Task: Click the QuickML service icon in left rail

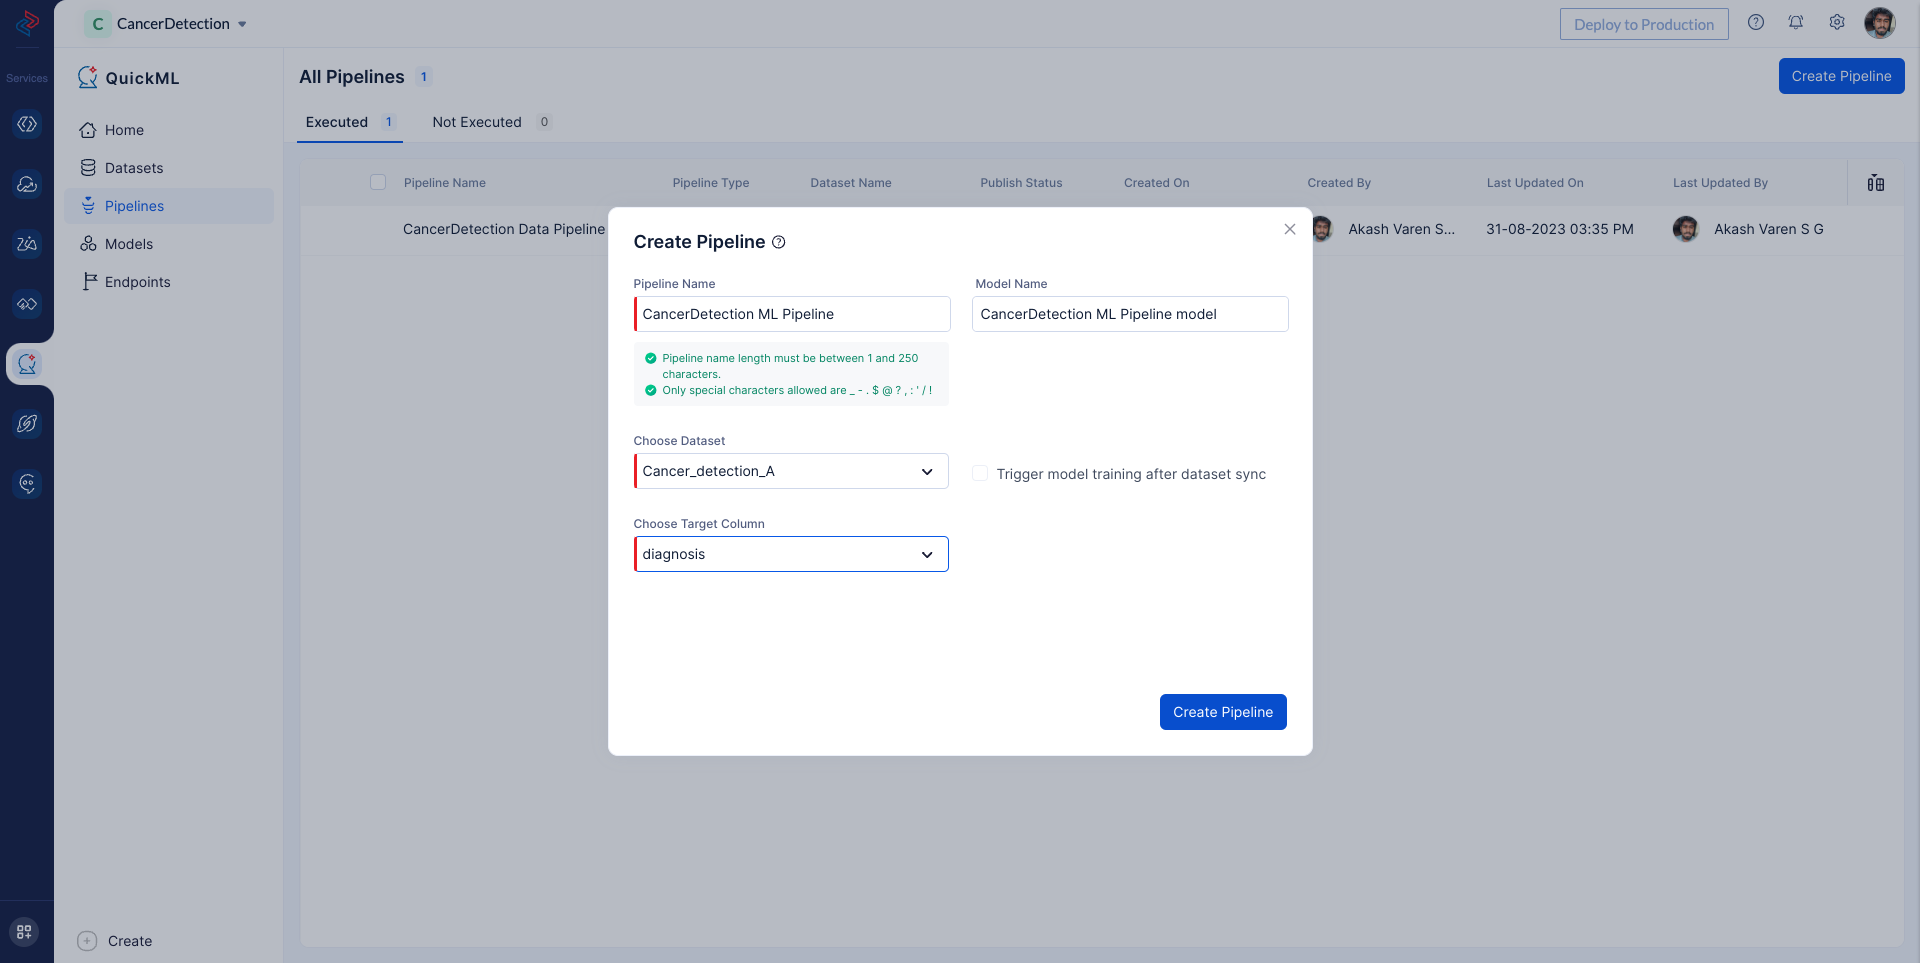Action: click(27, 364)
